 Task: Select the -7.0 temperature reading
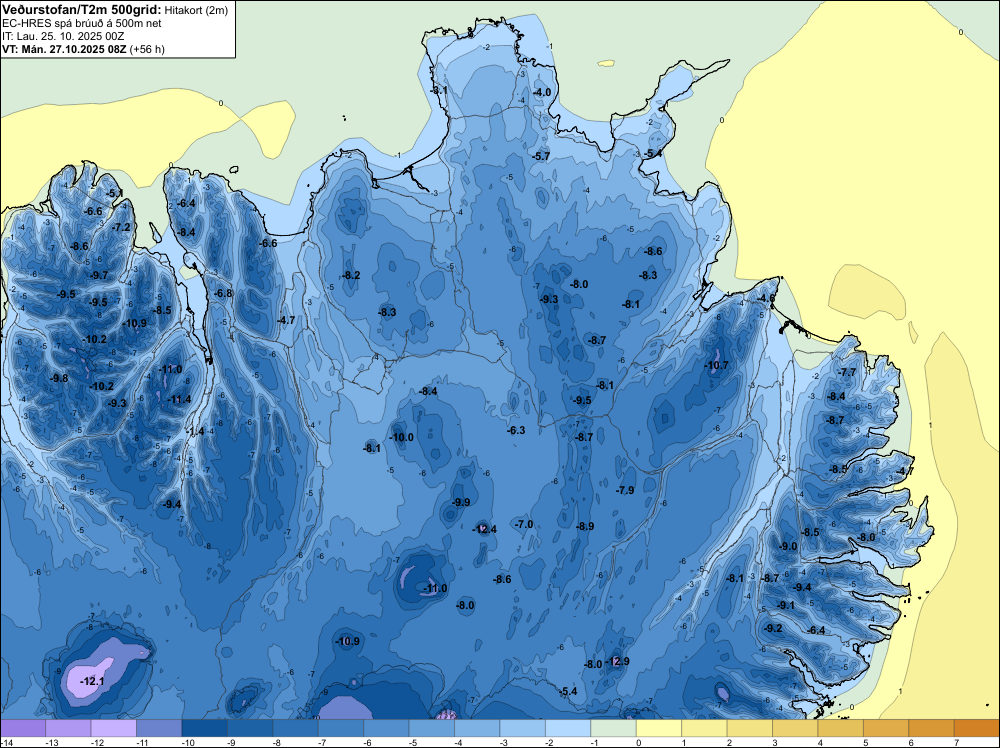524,524
